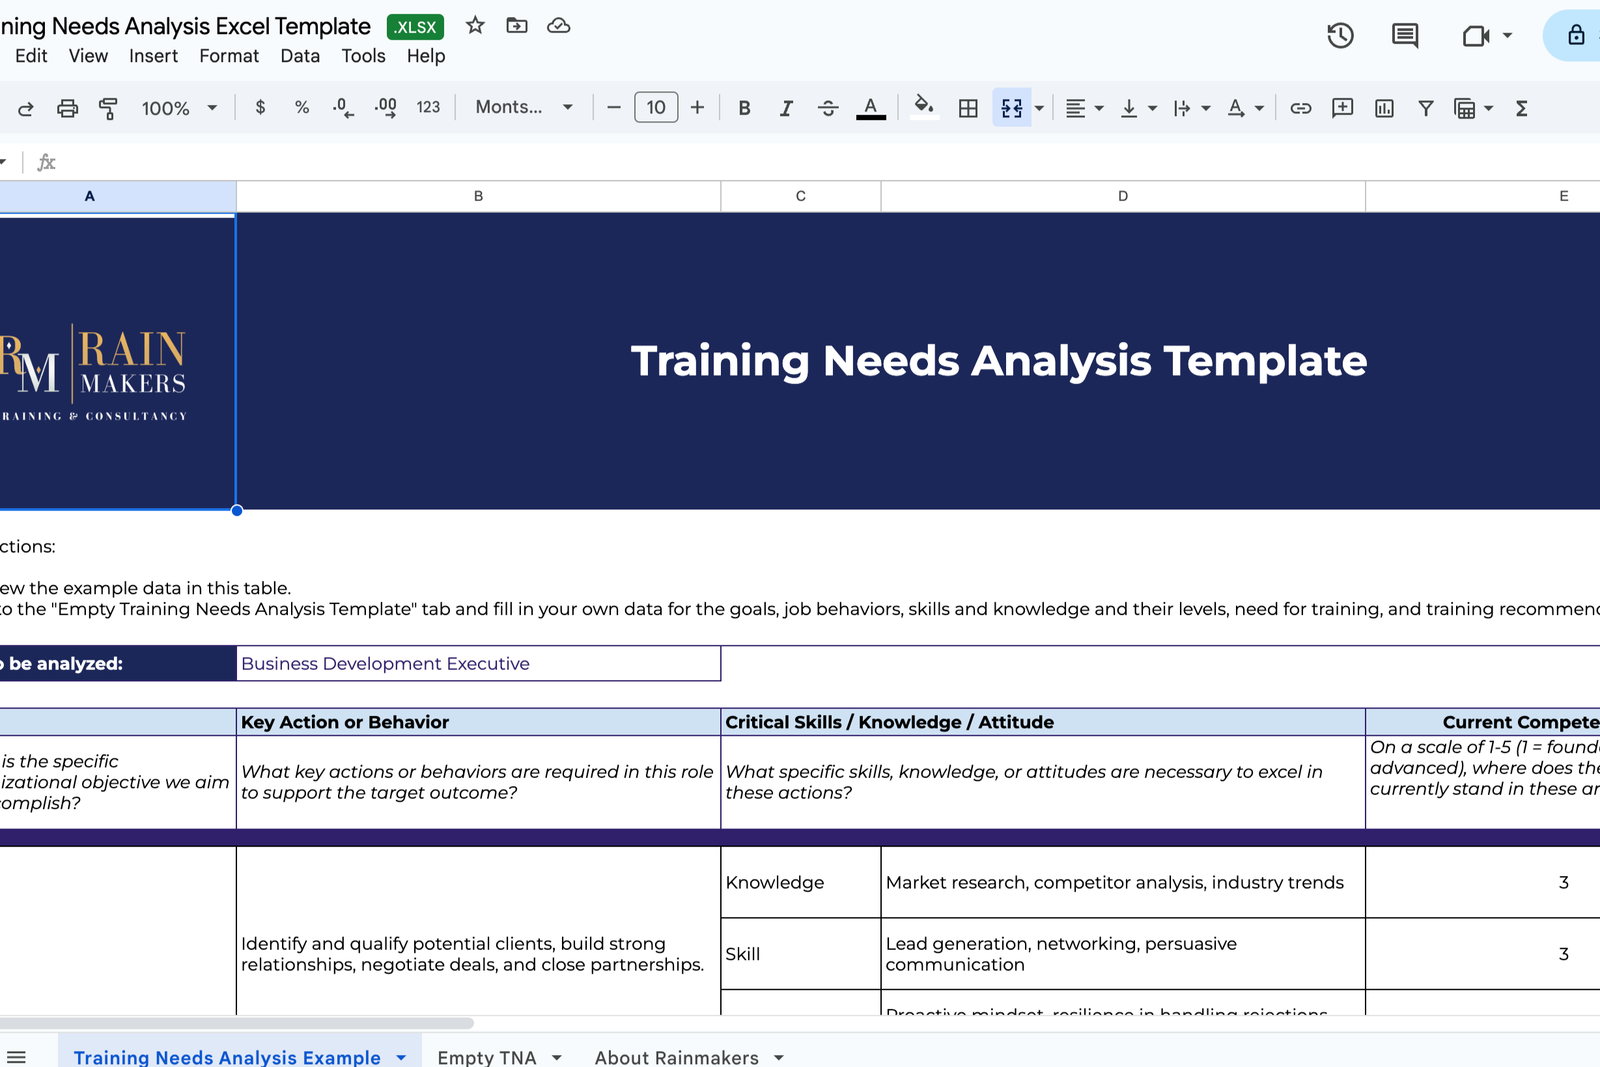Open font family Monts... dropdown
This screenshot has height=1067, width=1600.
pyautogui.click(x=524, y=107)
